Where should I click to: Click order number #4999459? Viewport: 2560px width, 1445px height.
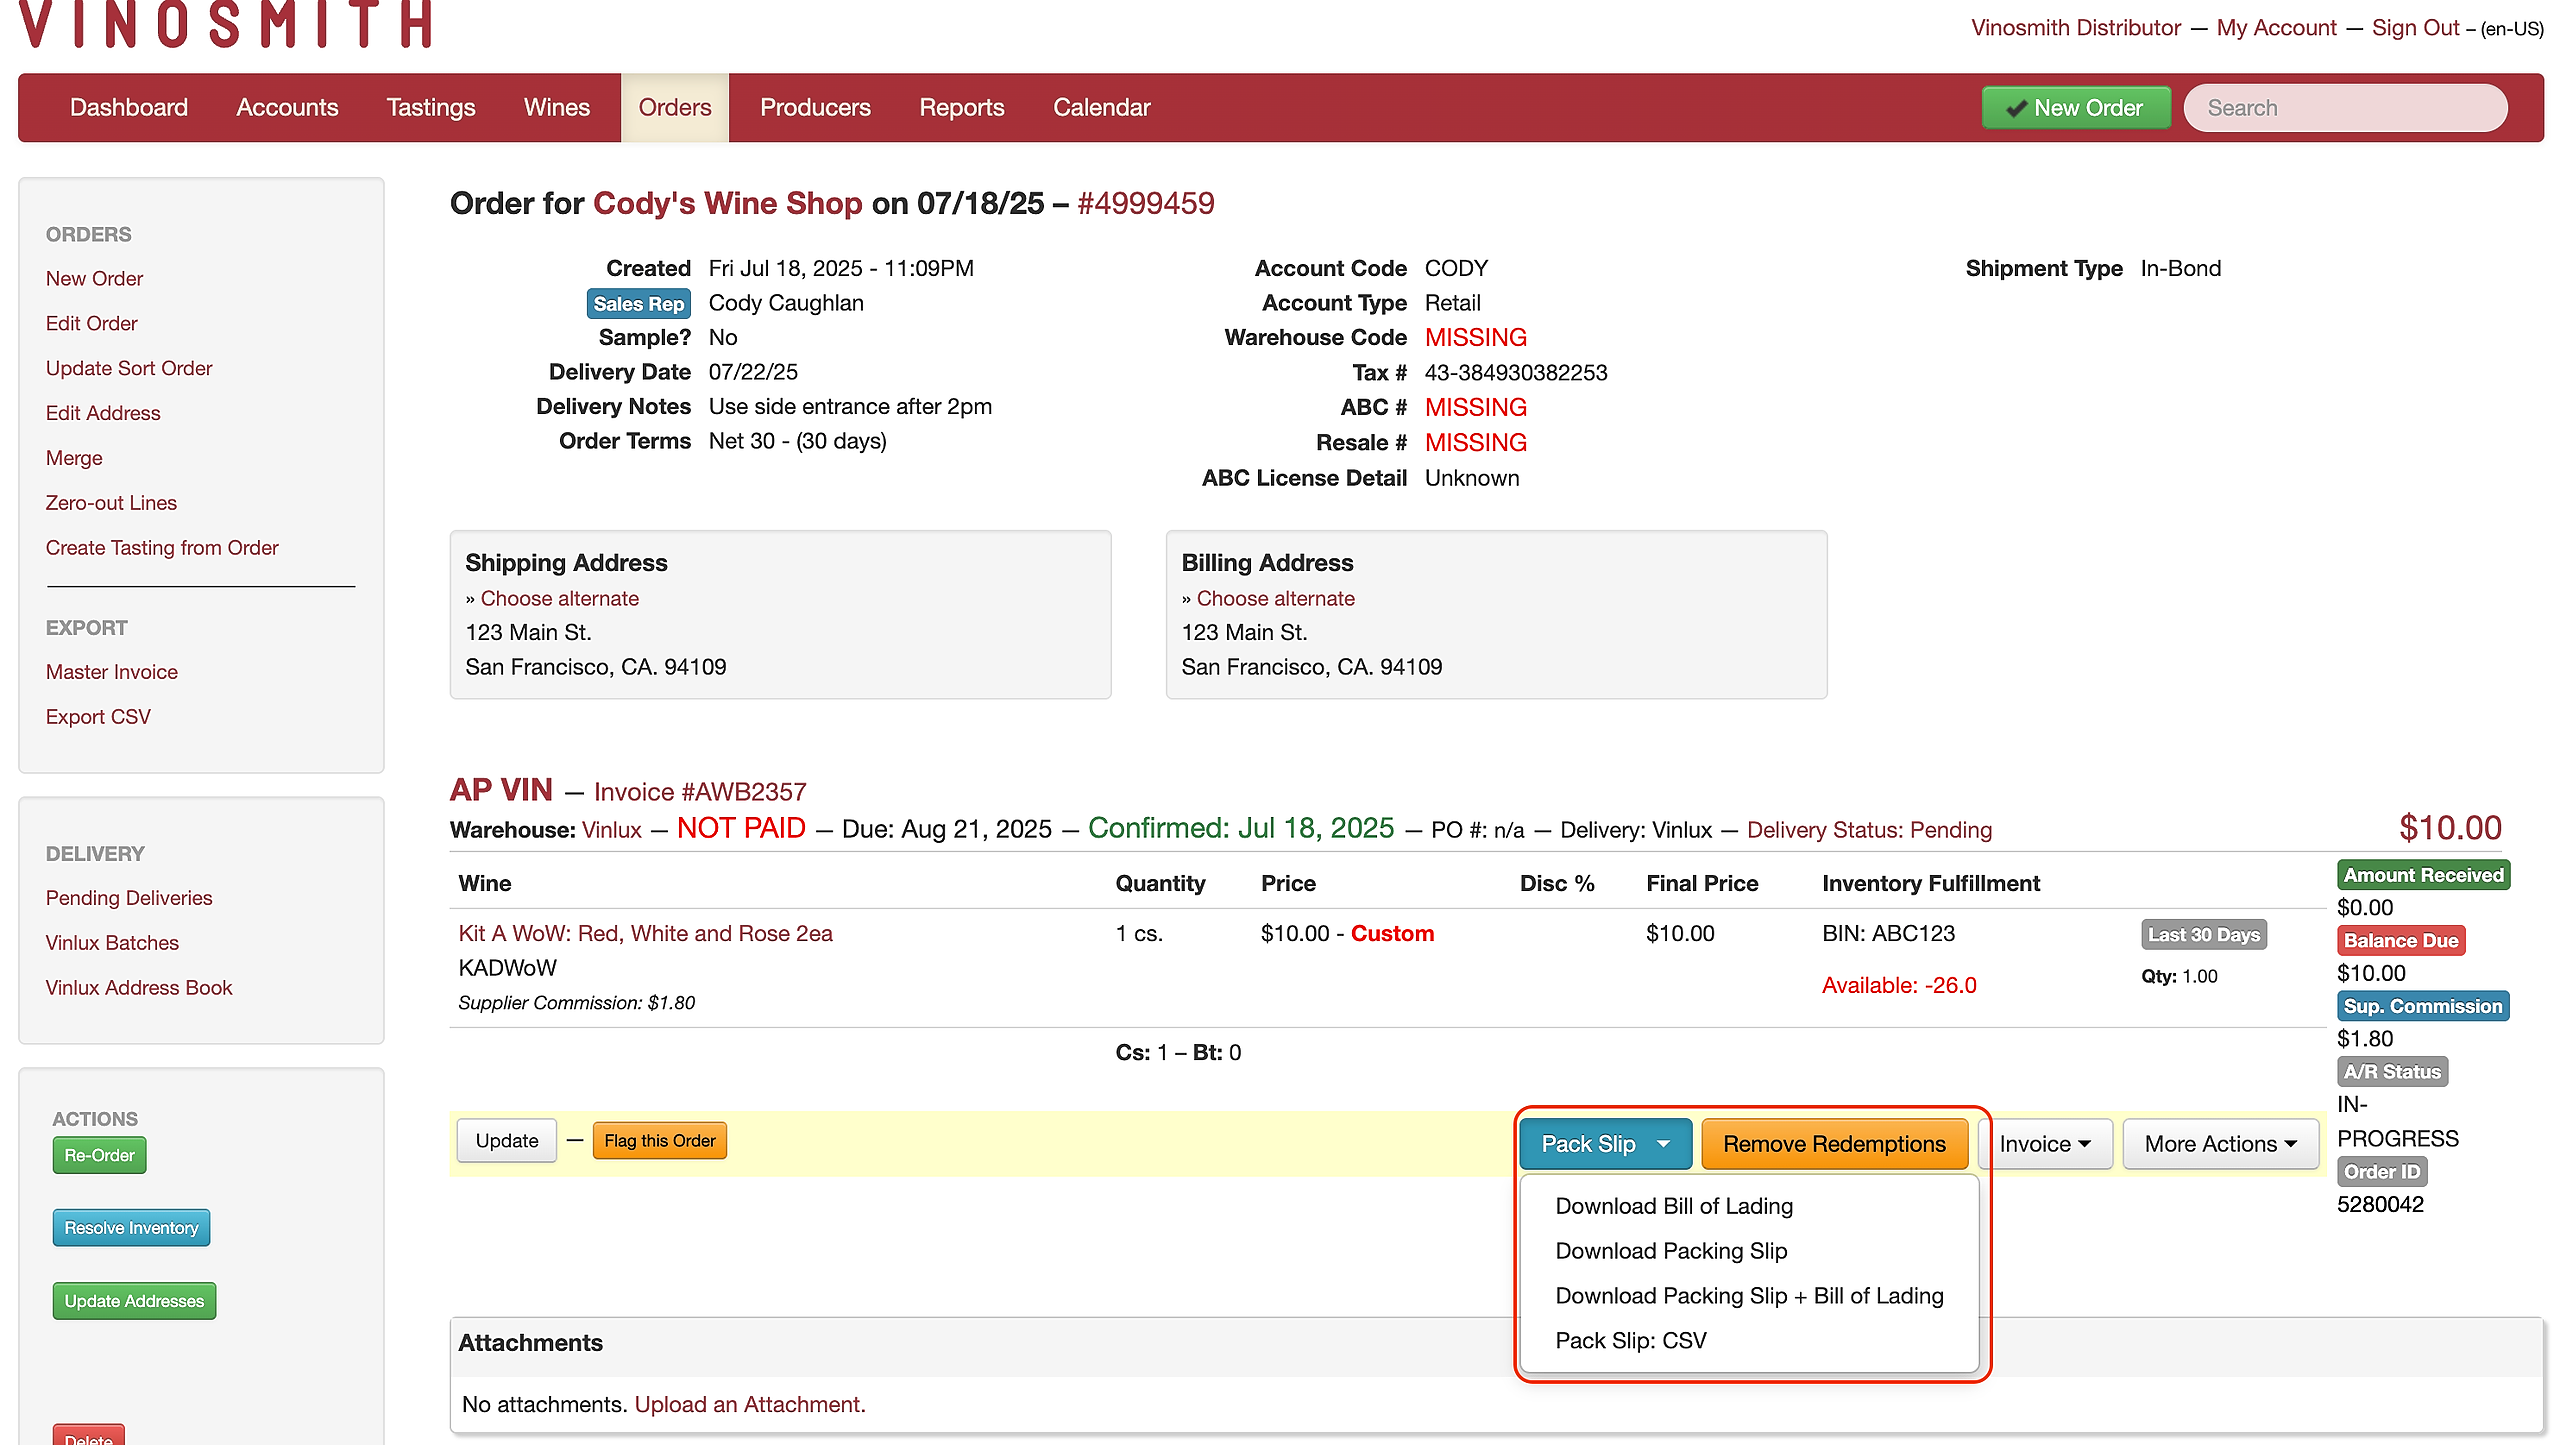[1146, 203]
